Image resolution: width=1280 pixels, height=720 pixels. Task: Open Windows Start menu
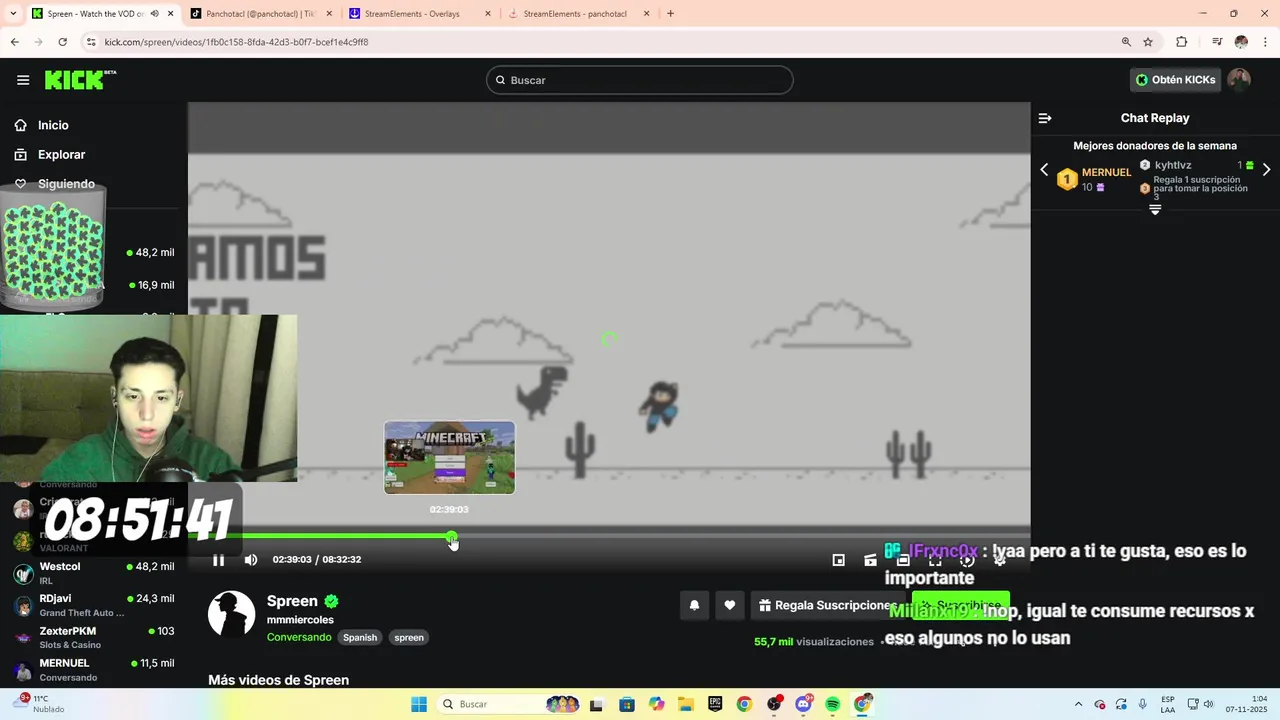(419, 704)
